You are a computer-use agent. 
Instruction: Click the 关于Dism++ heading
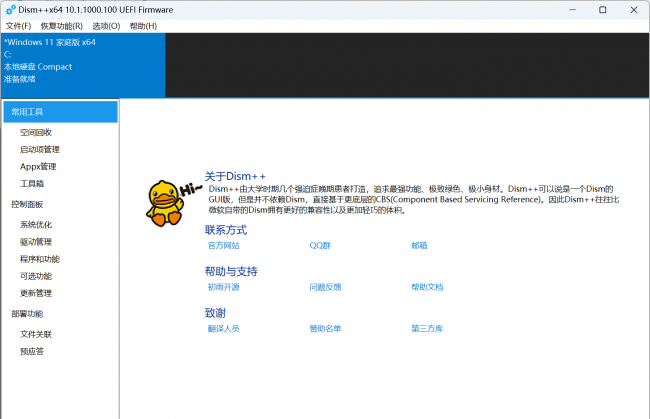pos(235,176)
